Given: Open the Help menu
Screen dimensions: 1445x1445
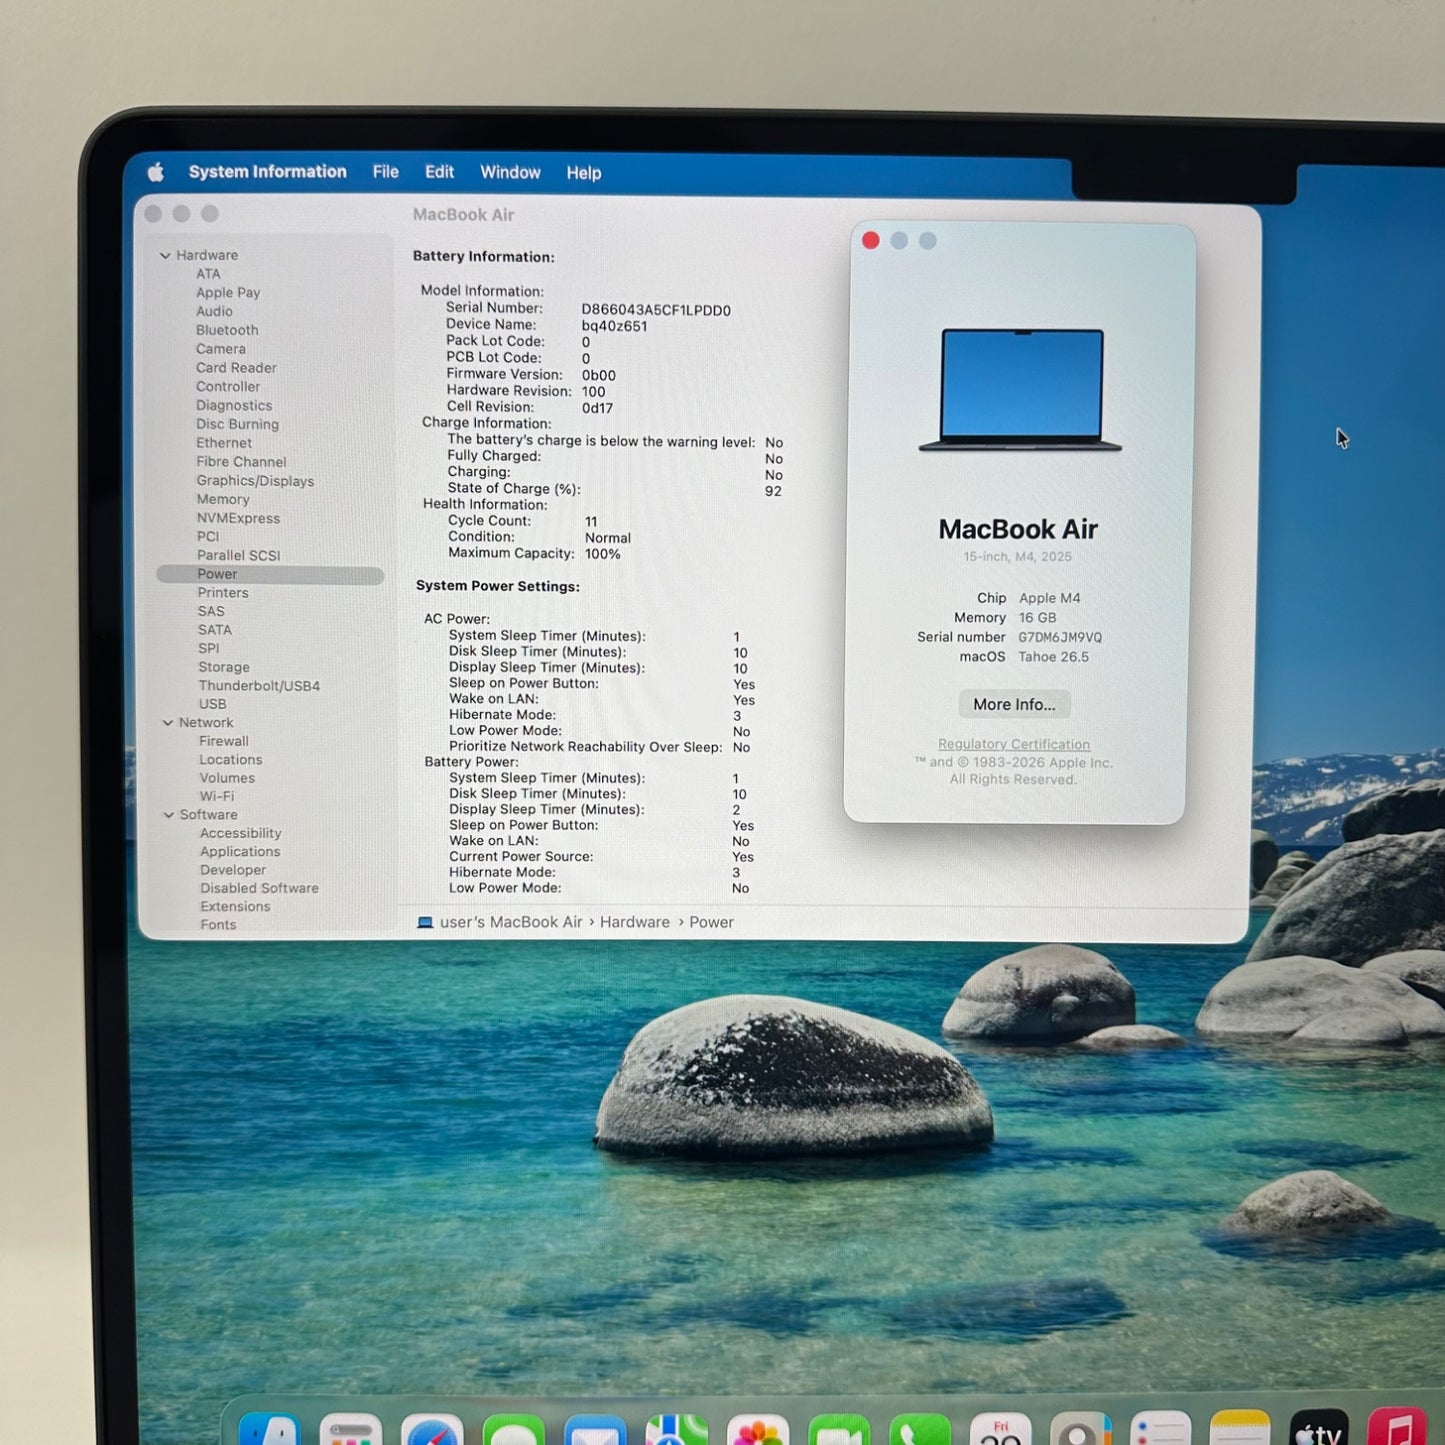Looking at the screenshot, I should click(x=584, y=173).
